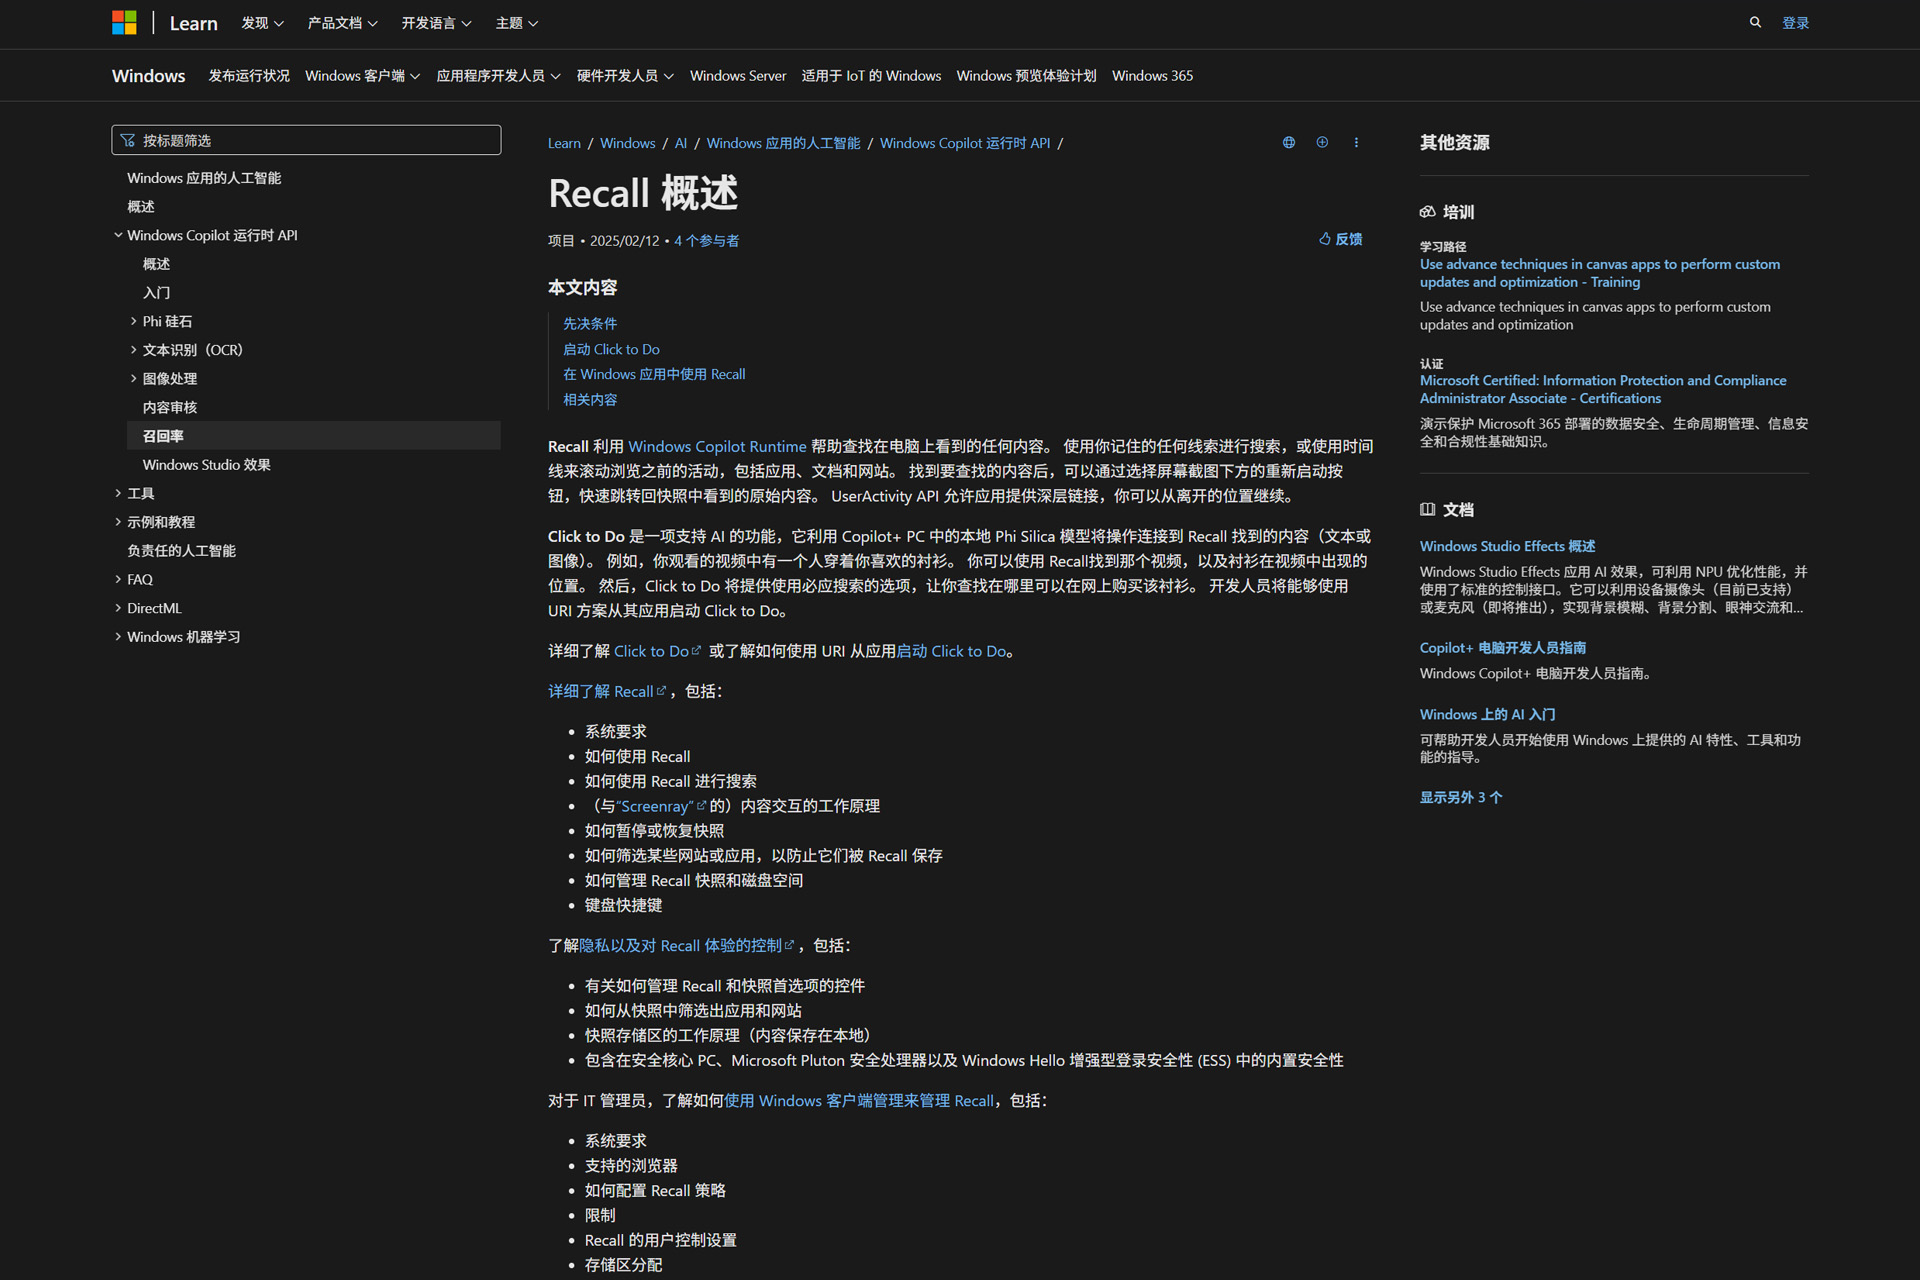Image resolution: width=1920 pixels, height=1280 pixels.
Task: Open Windows Copilot Runtime link
Action: click(717, 447)
